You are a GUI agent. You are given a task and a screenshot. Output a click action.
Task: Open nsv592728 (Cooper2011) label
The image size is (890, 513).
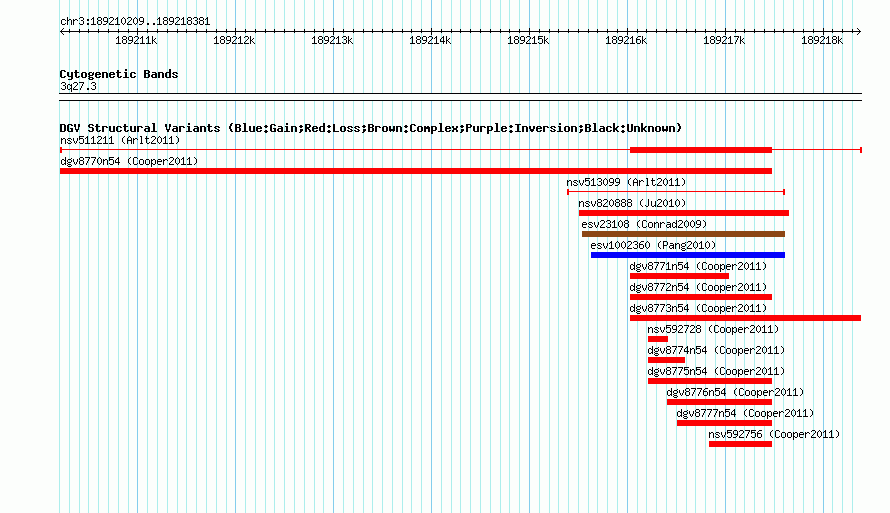click(x=713, y=329)
